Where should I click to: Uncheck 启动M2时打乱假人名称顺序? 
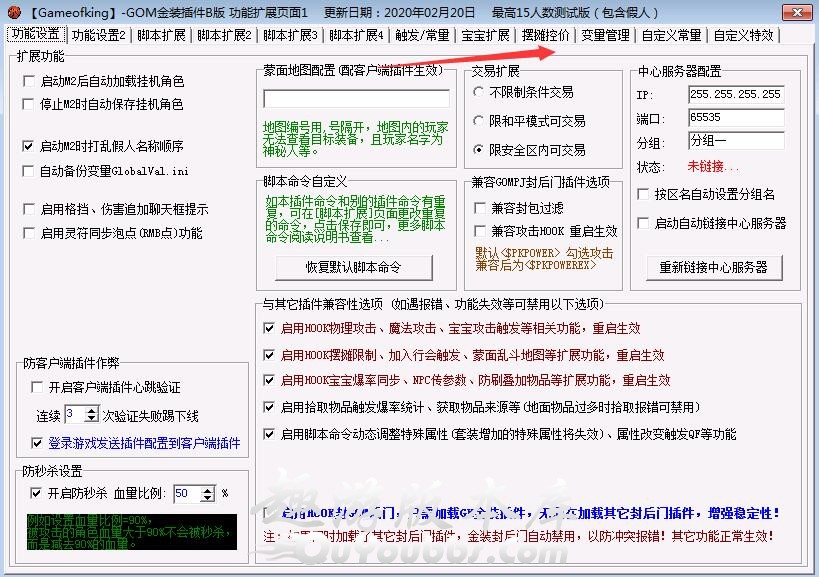pos(29,146)
